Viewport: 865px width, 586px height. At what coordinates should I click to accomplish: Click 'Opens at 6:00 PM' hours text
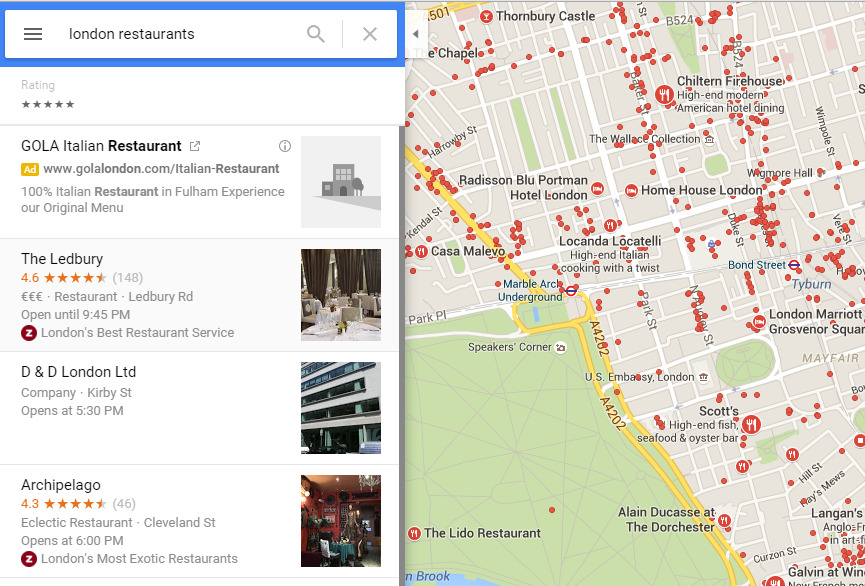pos(72,541)
